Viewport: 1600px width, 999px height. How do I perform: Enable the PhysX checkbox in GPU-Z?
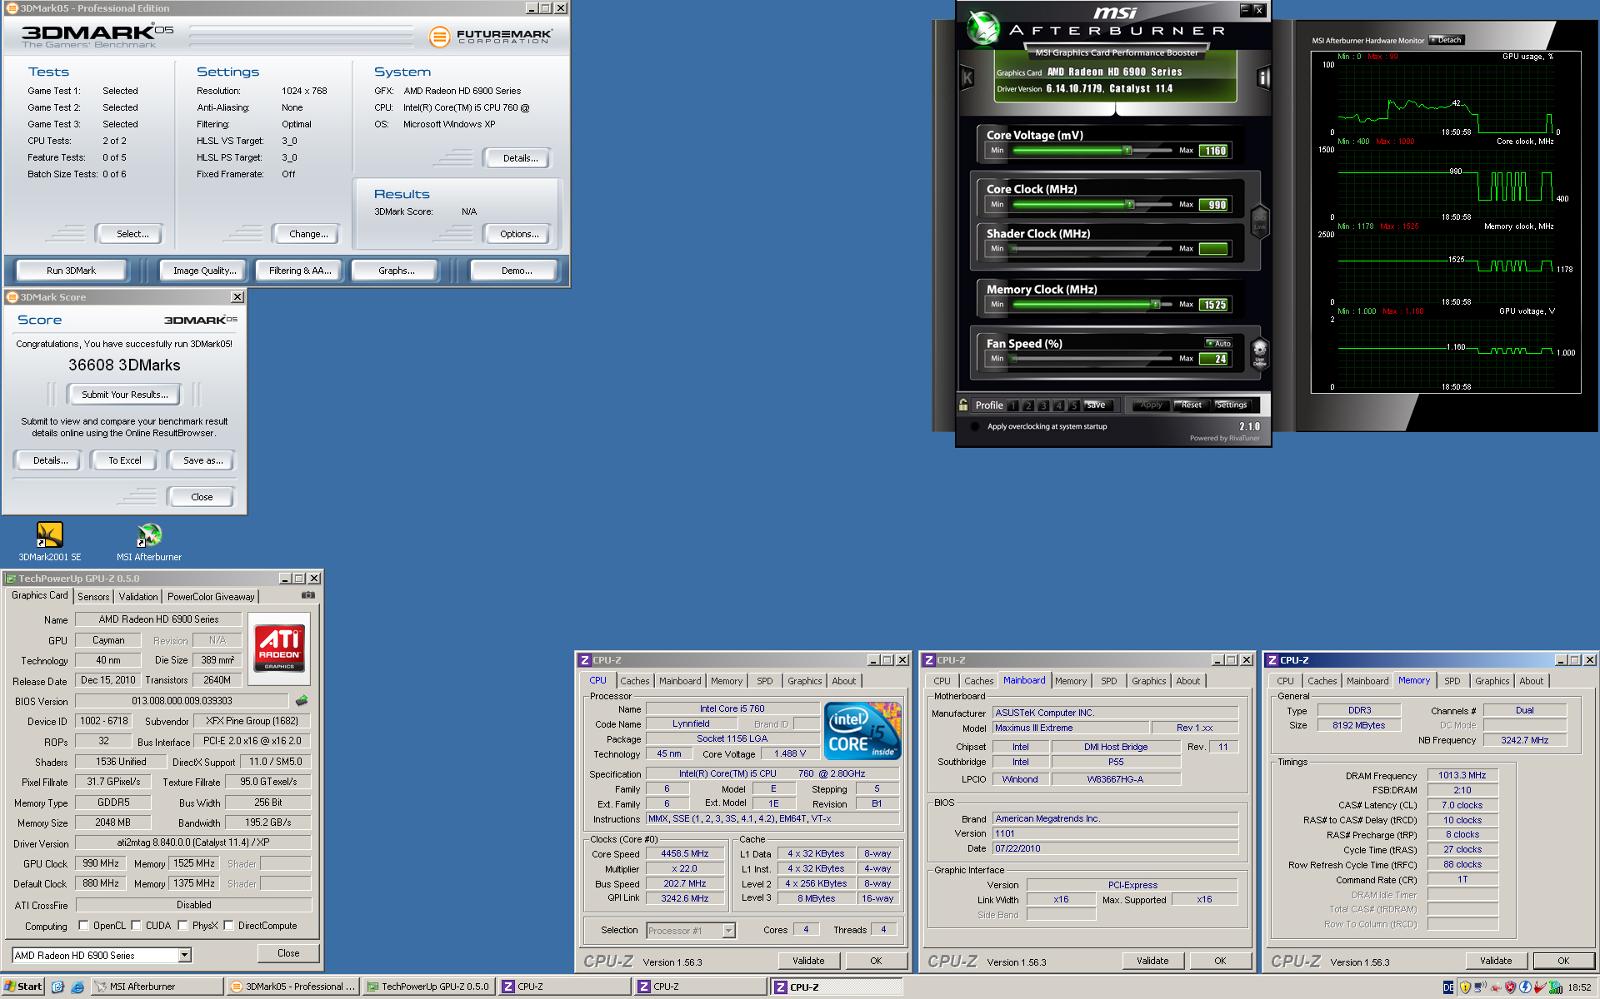click(182, 925)
